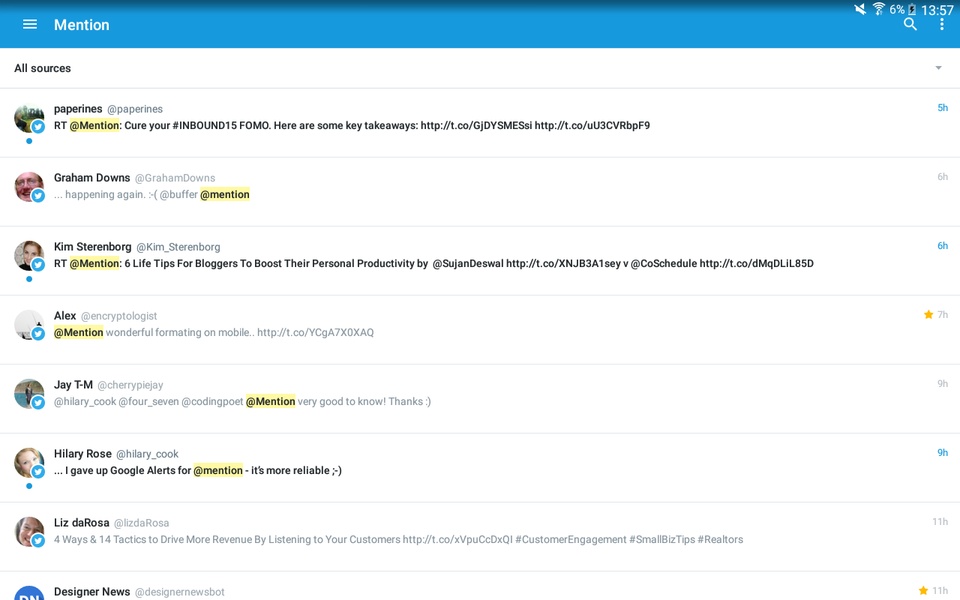Screen dimensions: 960x600
Task: Click the dropdown arrow beside All sources
Action: pos(939,68)
